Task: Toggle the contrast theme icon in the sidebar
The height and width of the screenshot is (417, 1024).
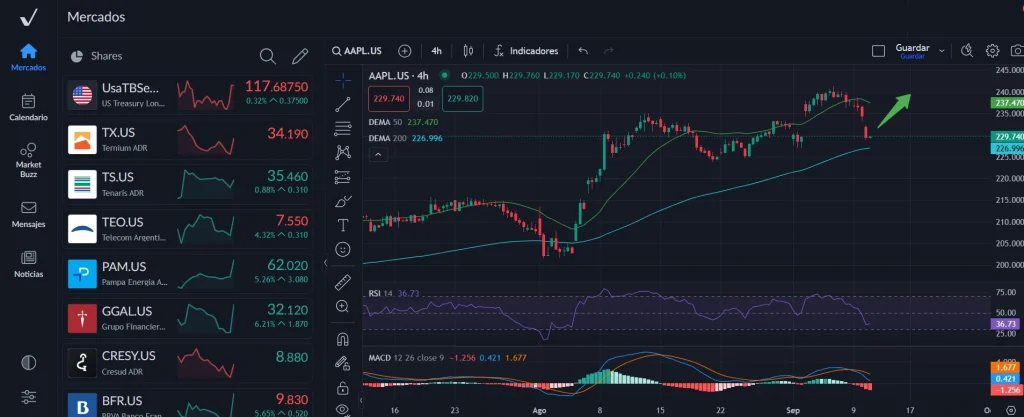Action: pos(28,362)
